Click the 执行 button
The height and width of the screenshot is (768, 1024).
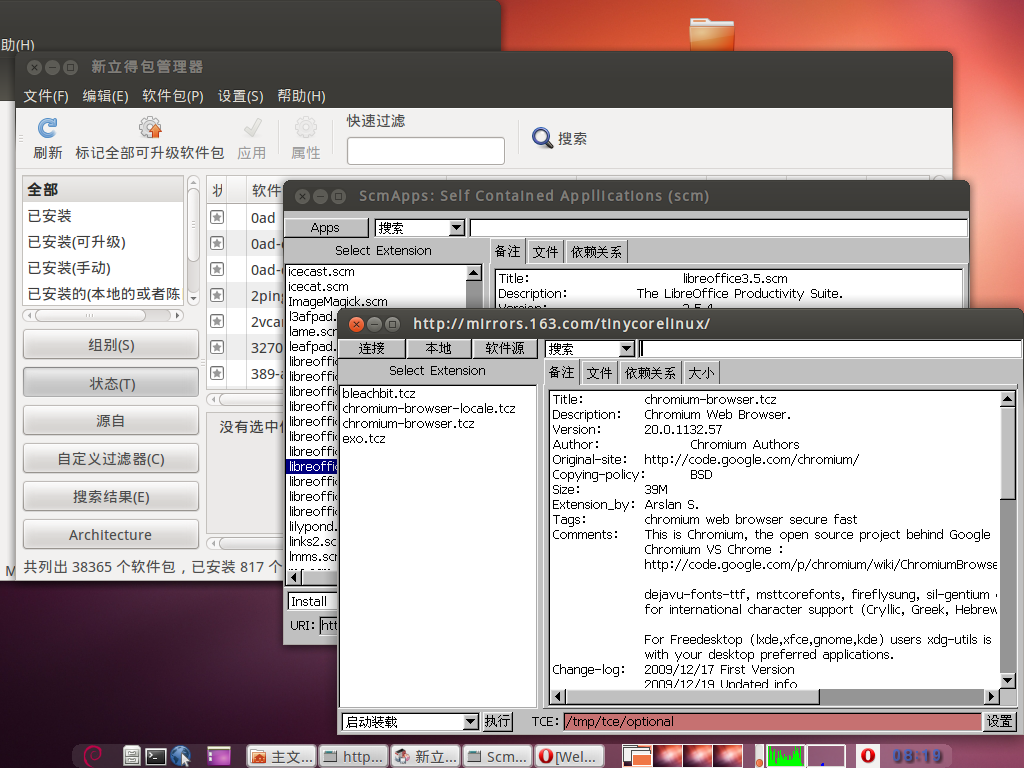497,721
